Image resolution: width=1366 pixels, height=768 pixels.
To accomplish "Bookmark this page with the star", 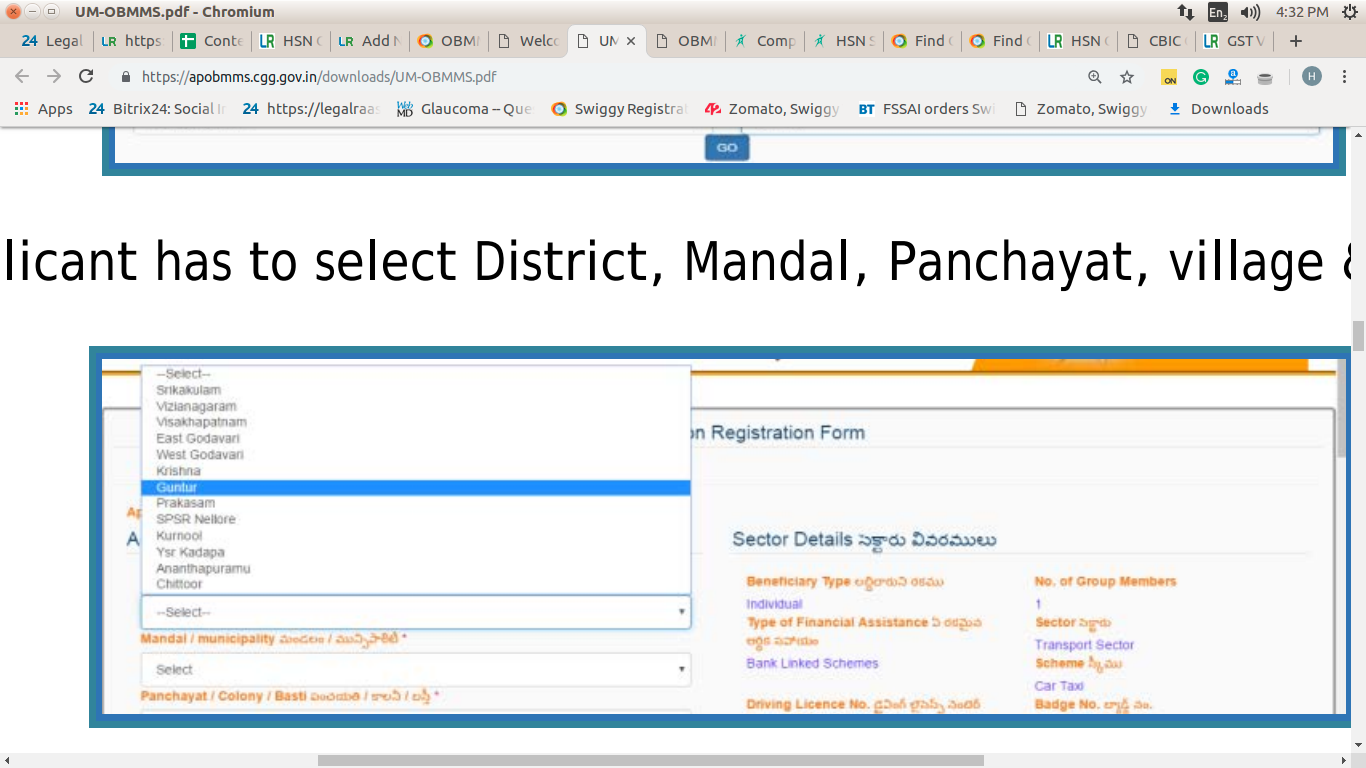I will pos(1127,77).
